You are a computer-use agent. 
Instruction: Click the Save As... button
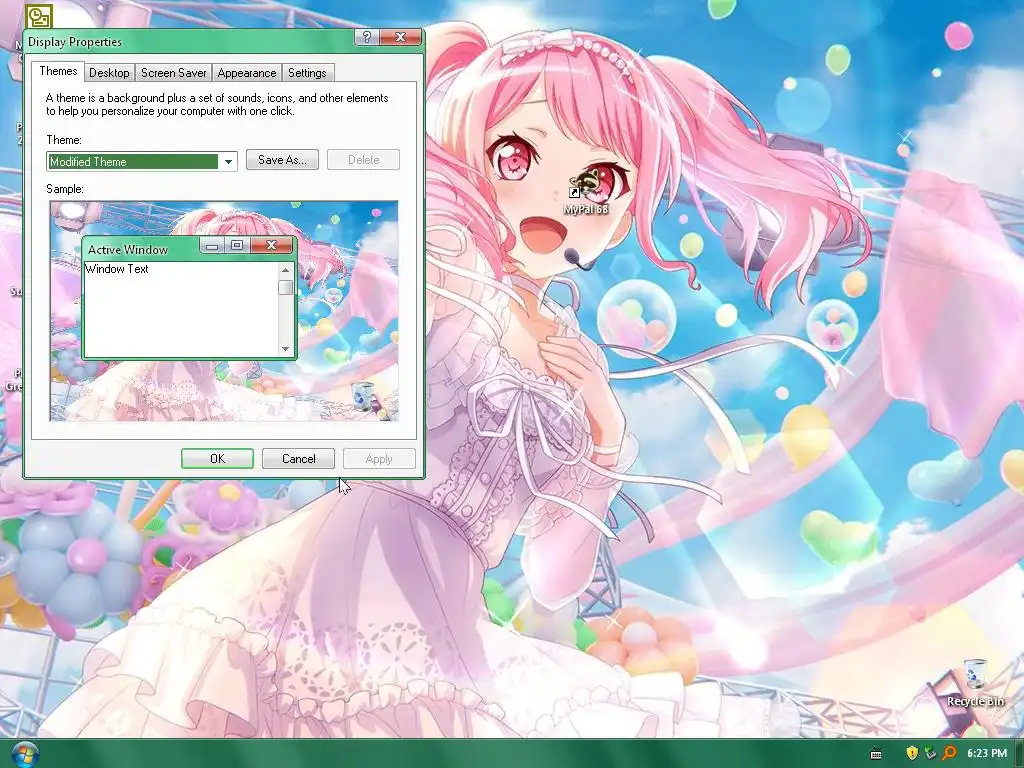tap(282, 160)
